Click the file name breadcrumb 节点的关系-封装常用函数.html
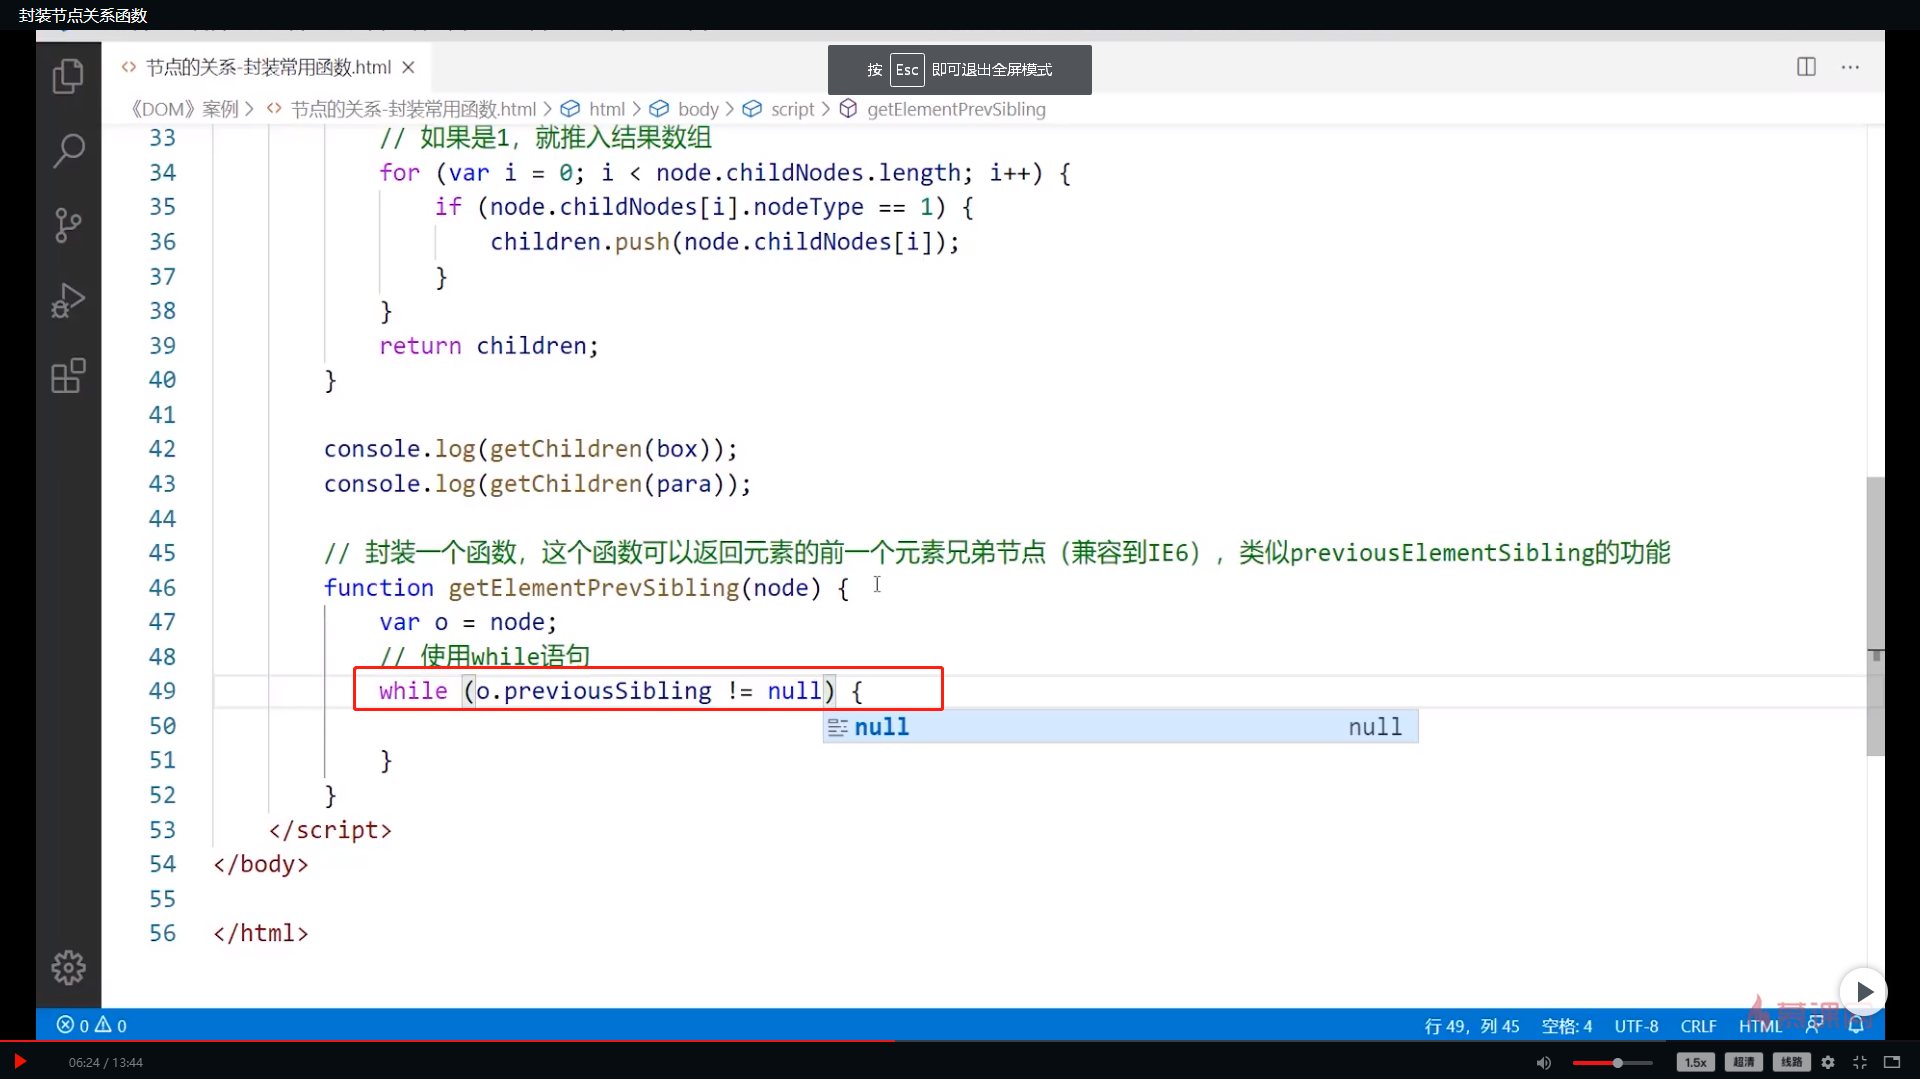Viewport: 1920px width, 1079px height. point(413,109)
